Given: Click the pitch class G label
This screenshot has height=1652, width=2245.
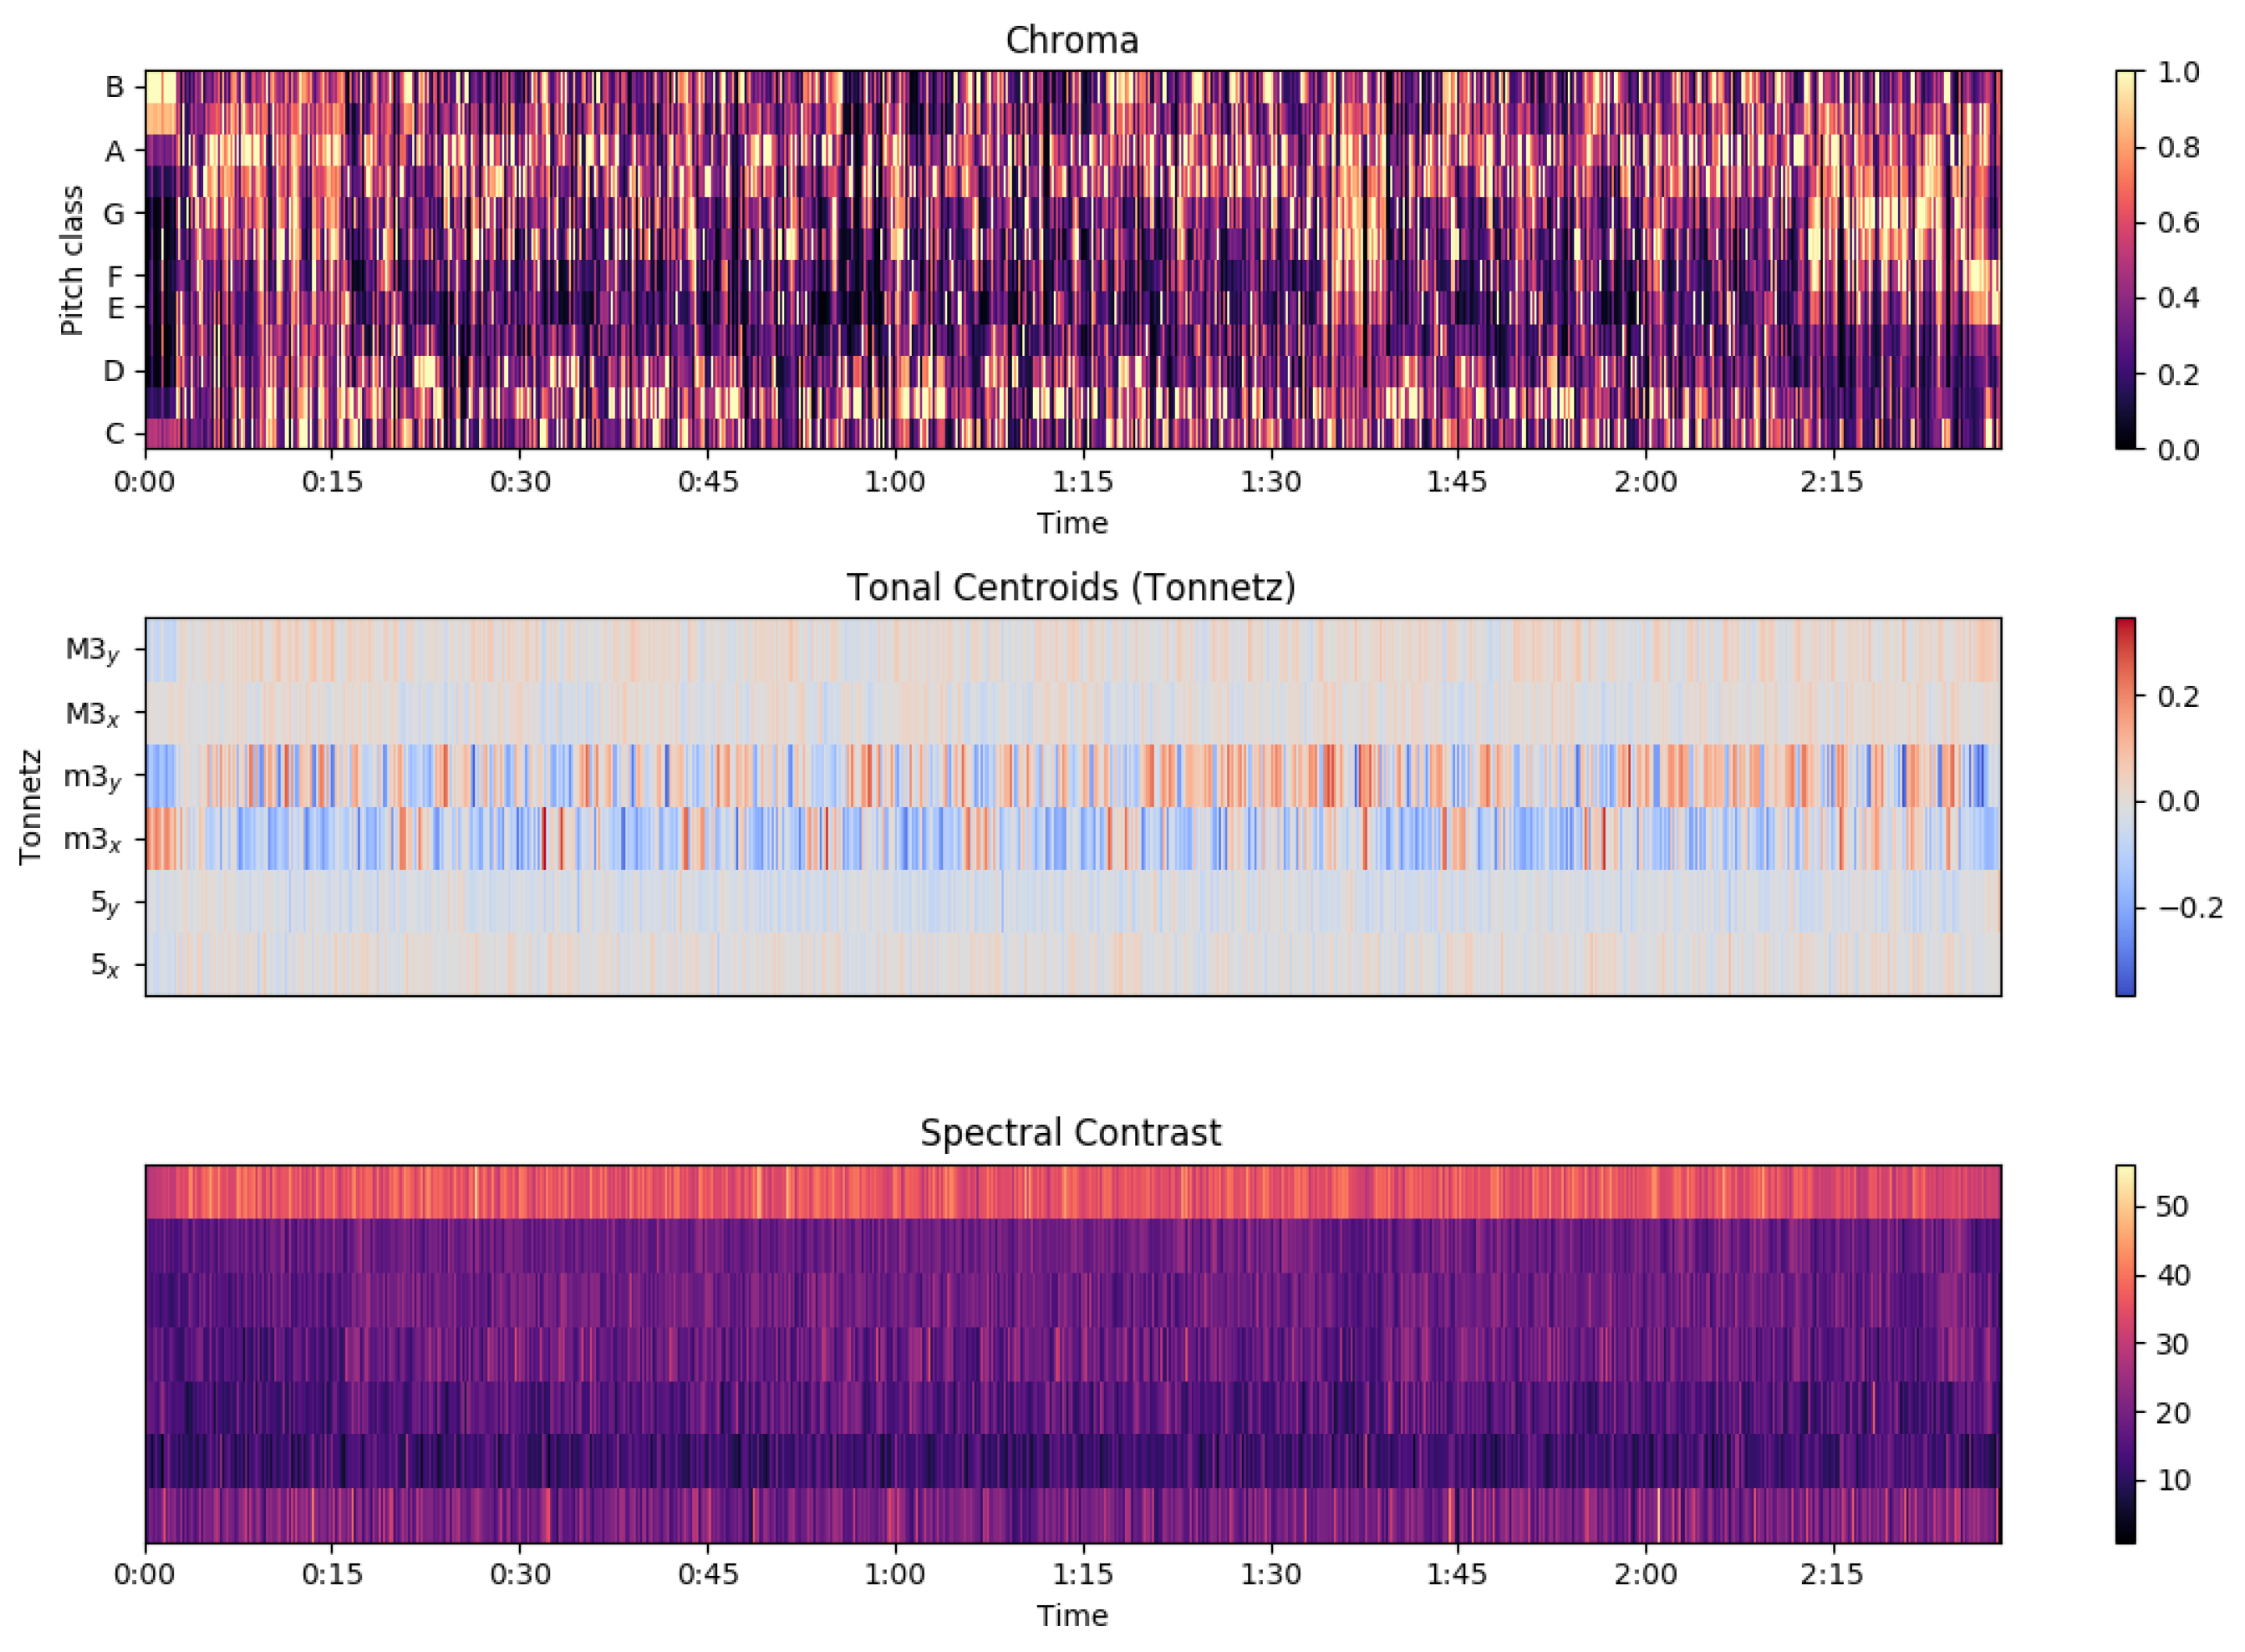Looking at the screenshot, I should click(115, 214).
